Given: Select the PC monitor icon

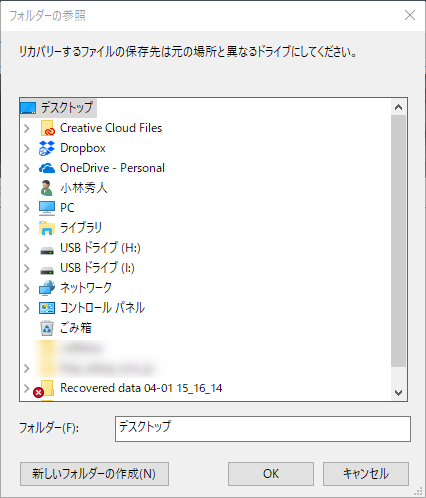Looking at the screenshot, I should [x=47, y=208].
